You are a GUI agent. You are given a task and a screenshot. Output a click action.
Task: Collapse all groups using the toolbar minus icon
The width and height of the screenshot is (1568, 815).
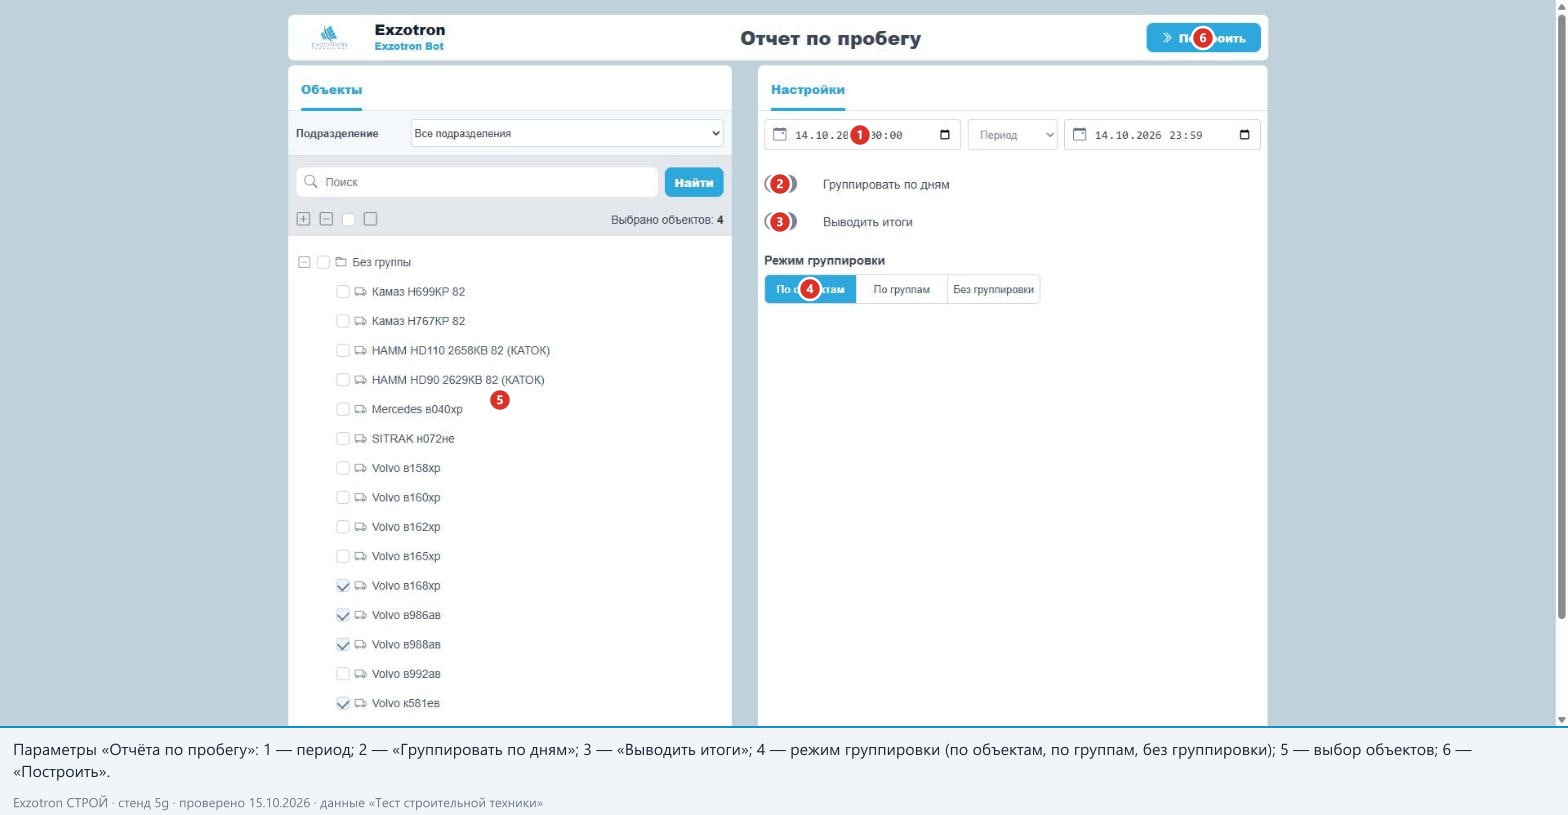[x=326, y=219]
